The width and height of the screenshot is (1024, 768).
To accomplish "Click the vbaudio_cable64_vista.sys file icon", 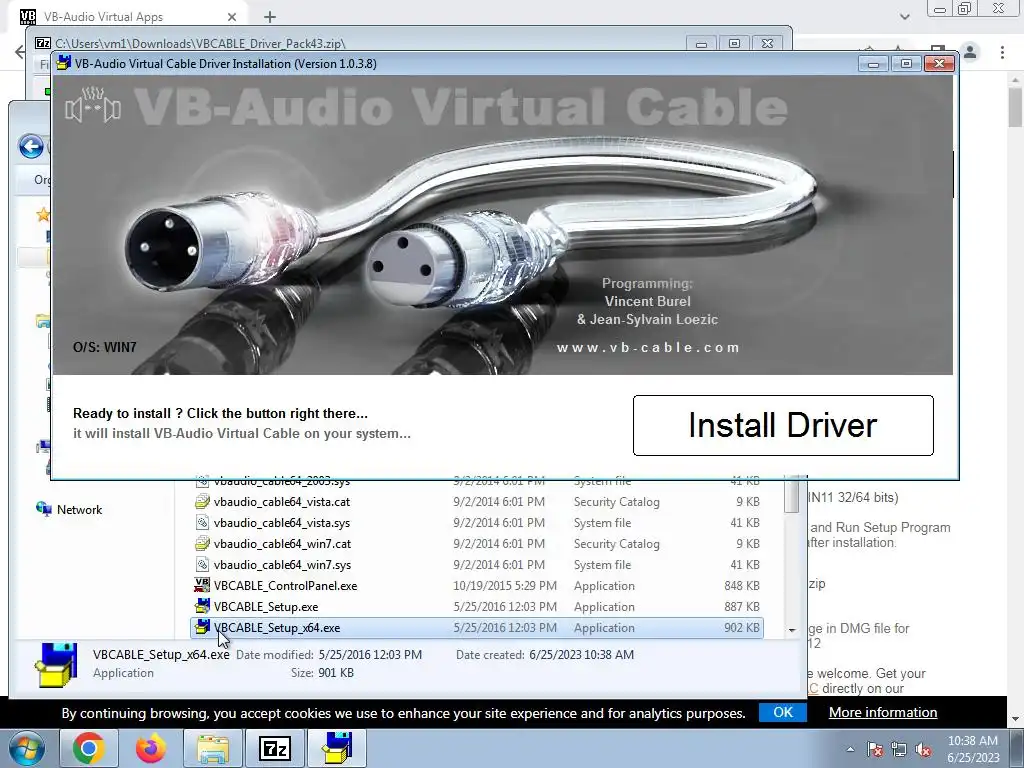I will coord(202,522).
